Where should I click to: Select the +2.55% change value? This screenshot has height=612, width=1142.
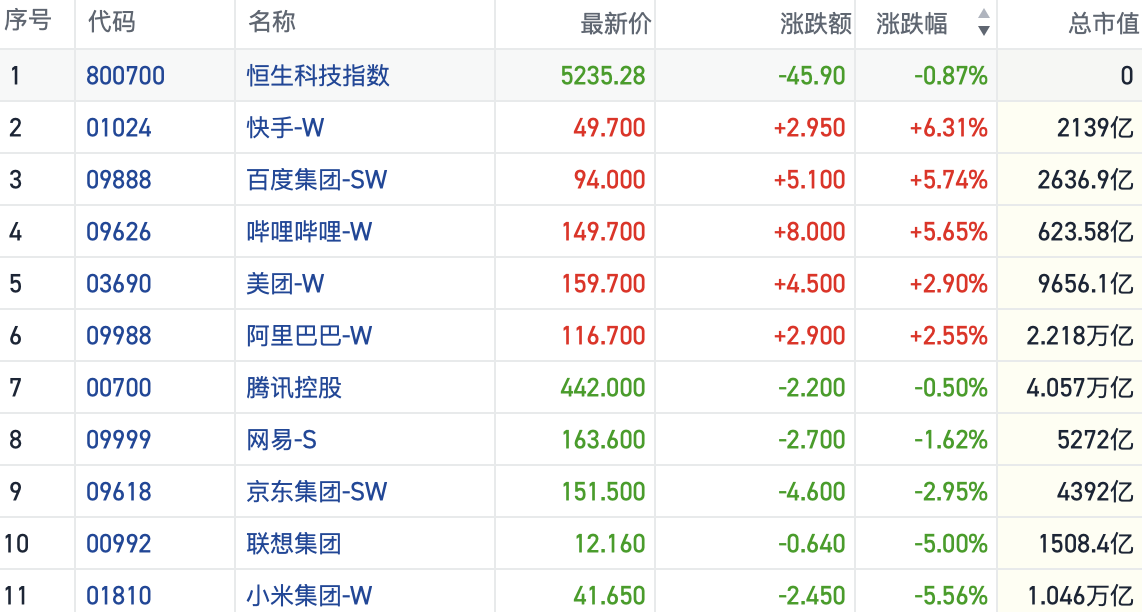[949, 336]
